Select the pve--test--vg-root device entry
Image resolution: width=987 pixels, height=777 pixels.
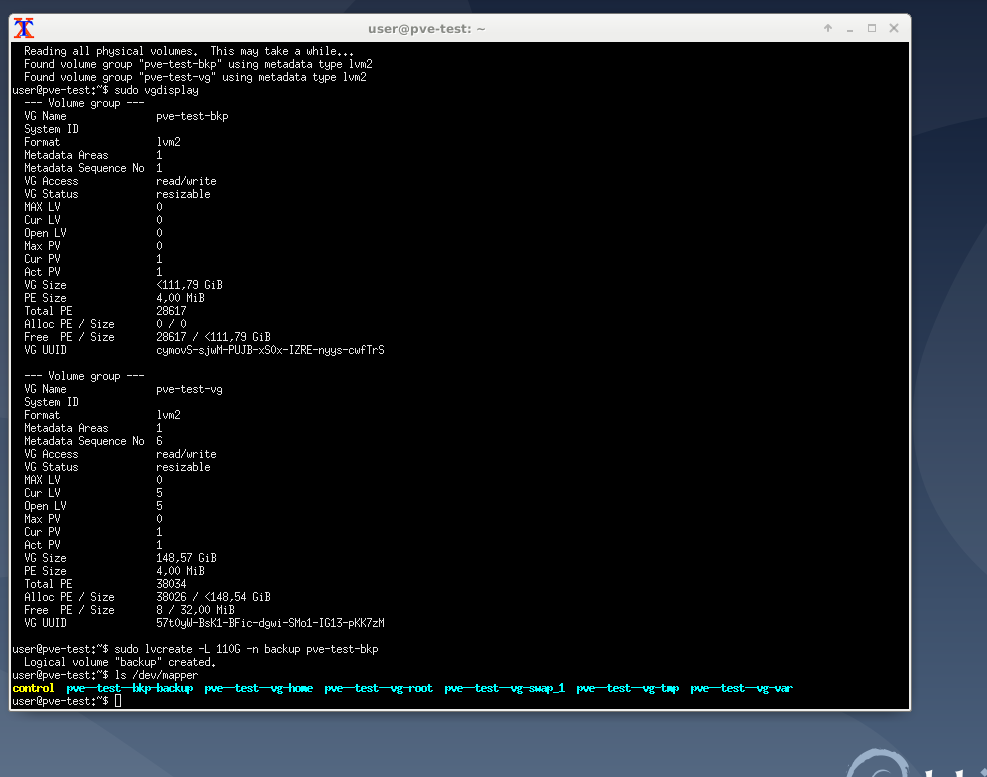click(x=378, y=688)
